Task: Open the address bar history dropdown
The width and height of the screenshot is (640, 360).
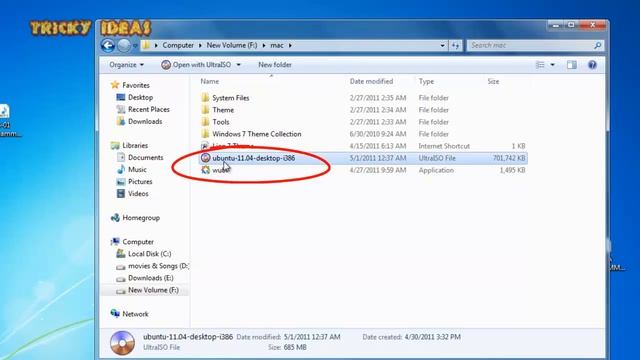Action: pyautogui.click(x=442, y=46)
